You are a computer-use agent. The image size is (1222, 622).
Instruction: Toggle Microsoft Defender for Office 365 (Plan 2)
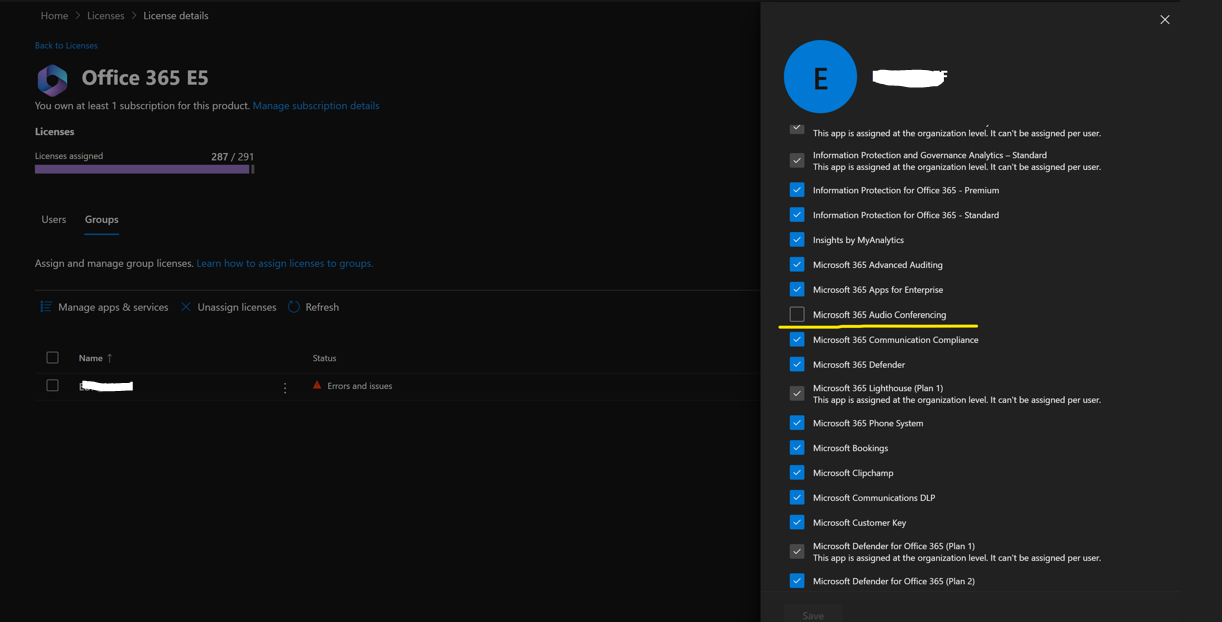797,580
